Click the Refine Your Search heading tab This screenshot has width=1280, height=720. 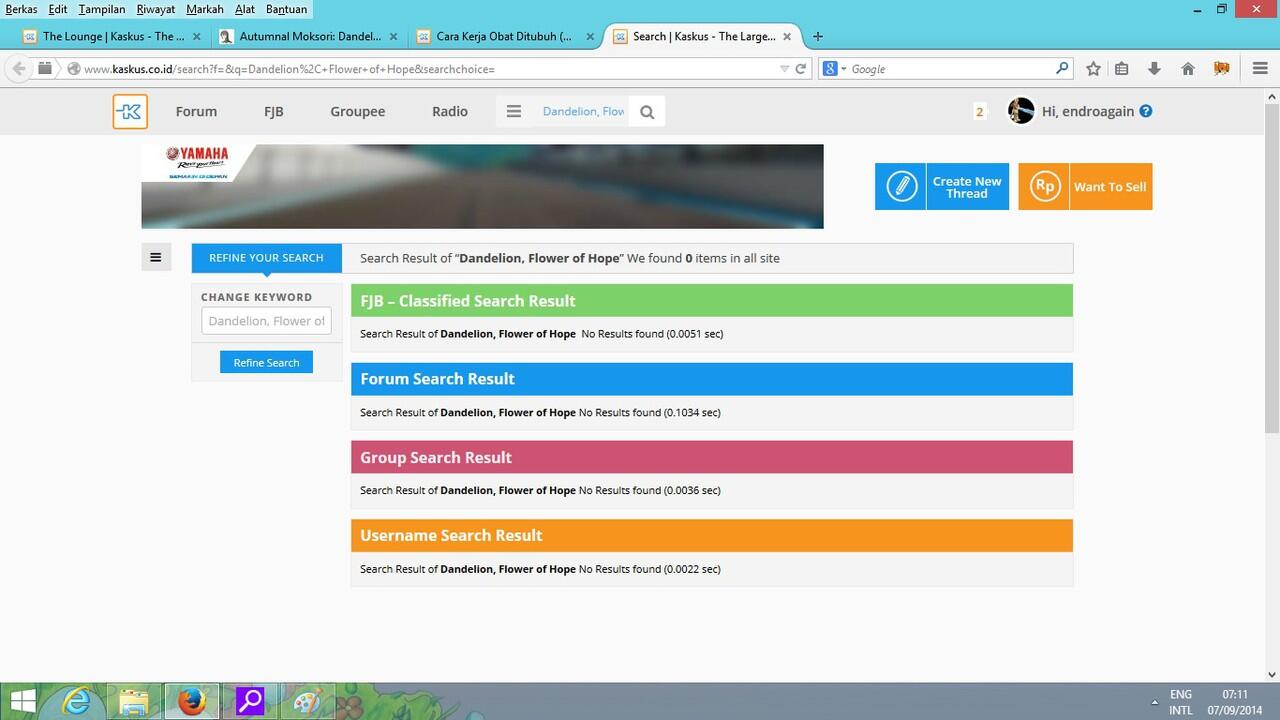point(266,258)
